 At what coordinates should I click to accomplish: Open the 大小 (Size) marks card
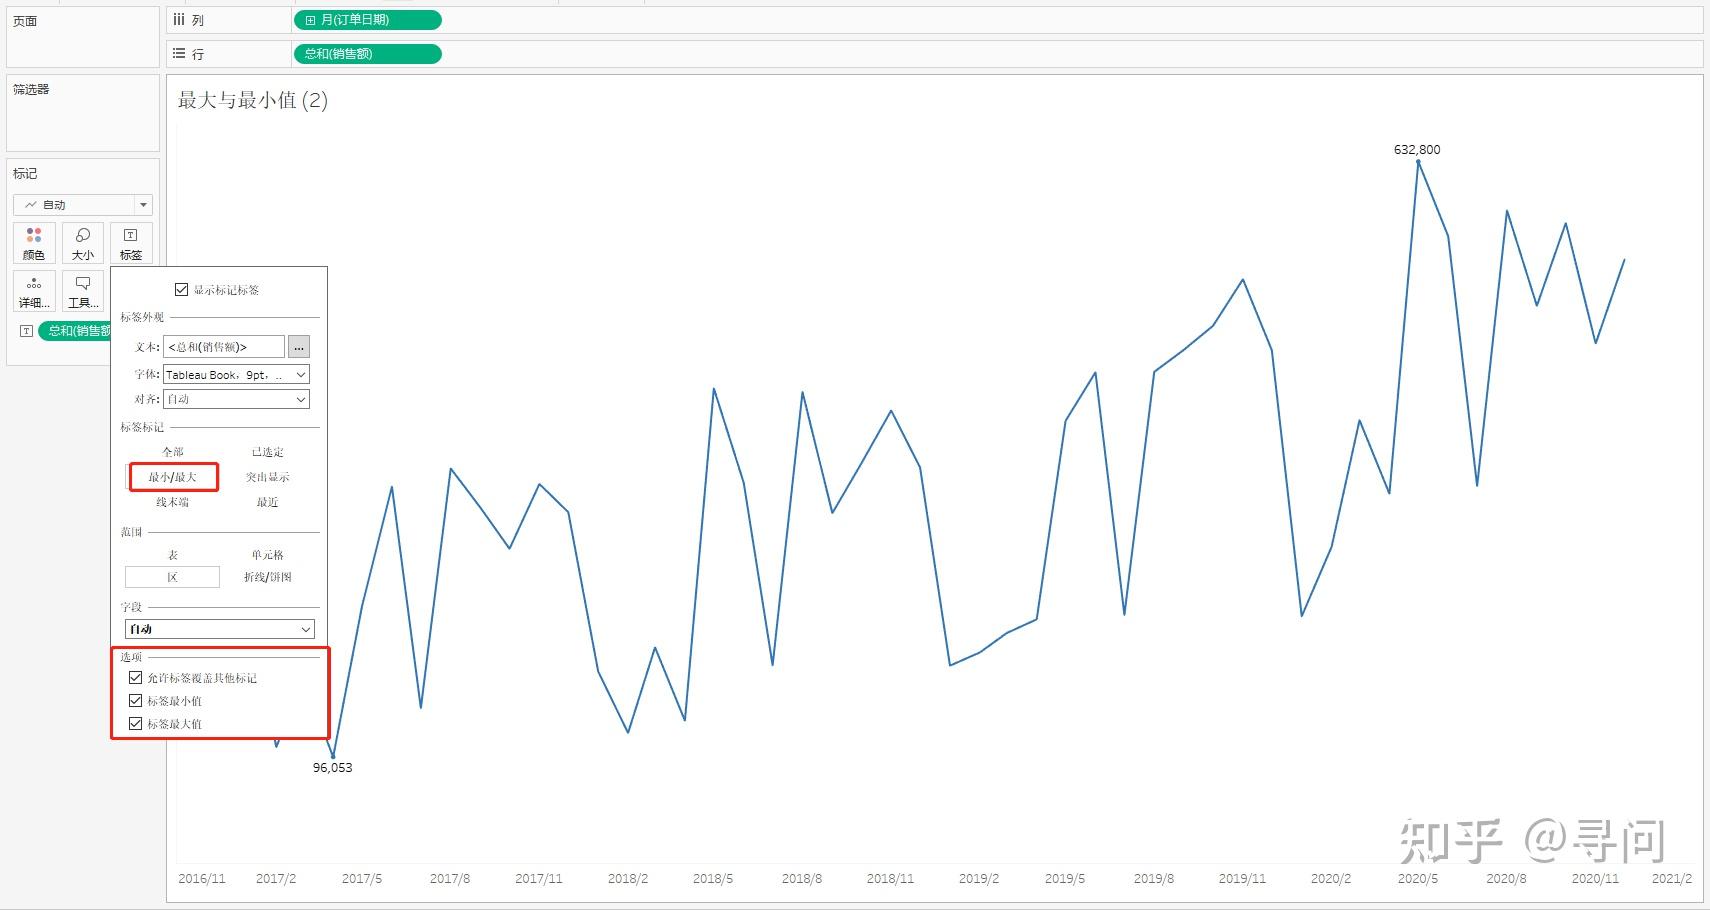tap(83, 243)
